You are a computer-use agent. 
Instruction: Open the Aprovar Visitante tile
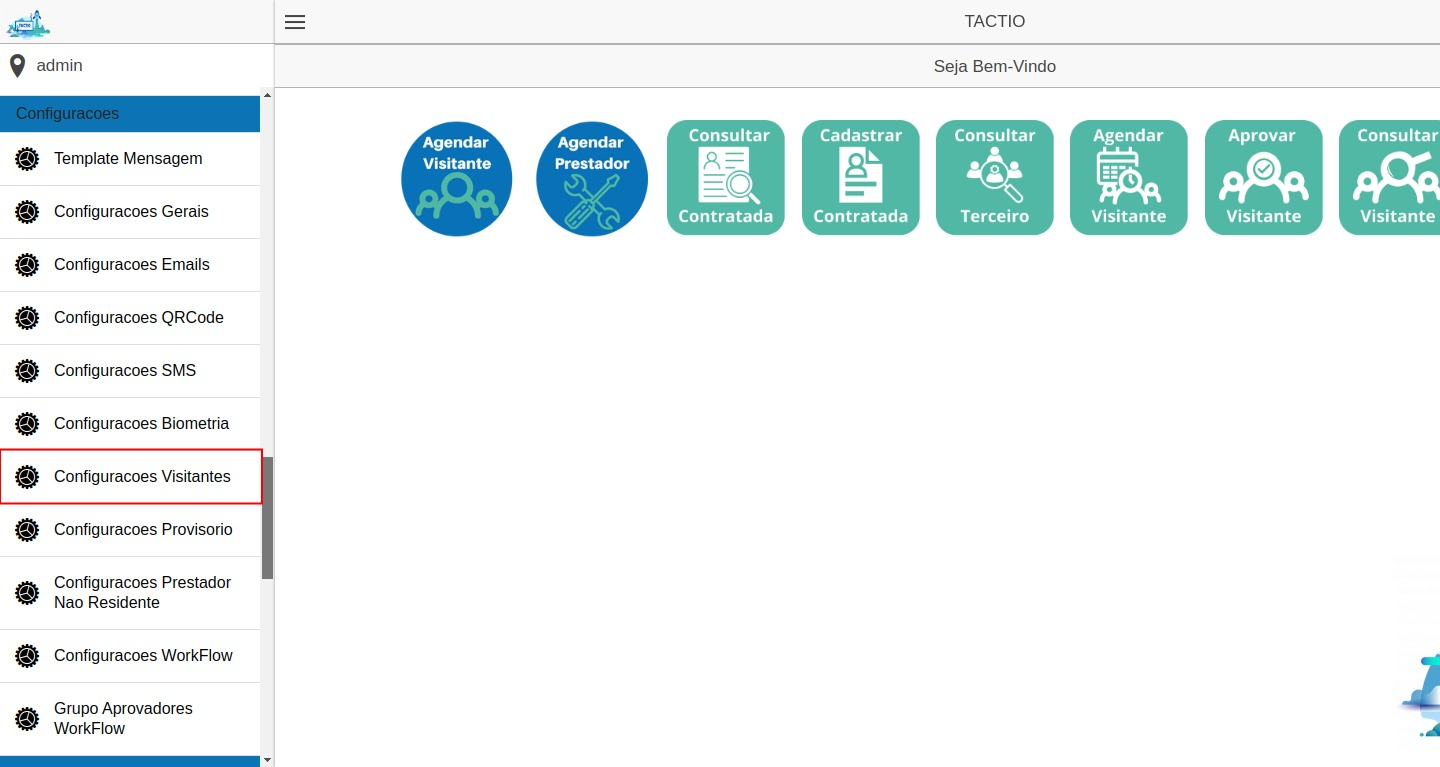coord(1263,178)
